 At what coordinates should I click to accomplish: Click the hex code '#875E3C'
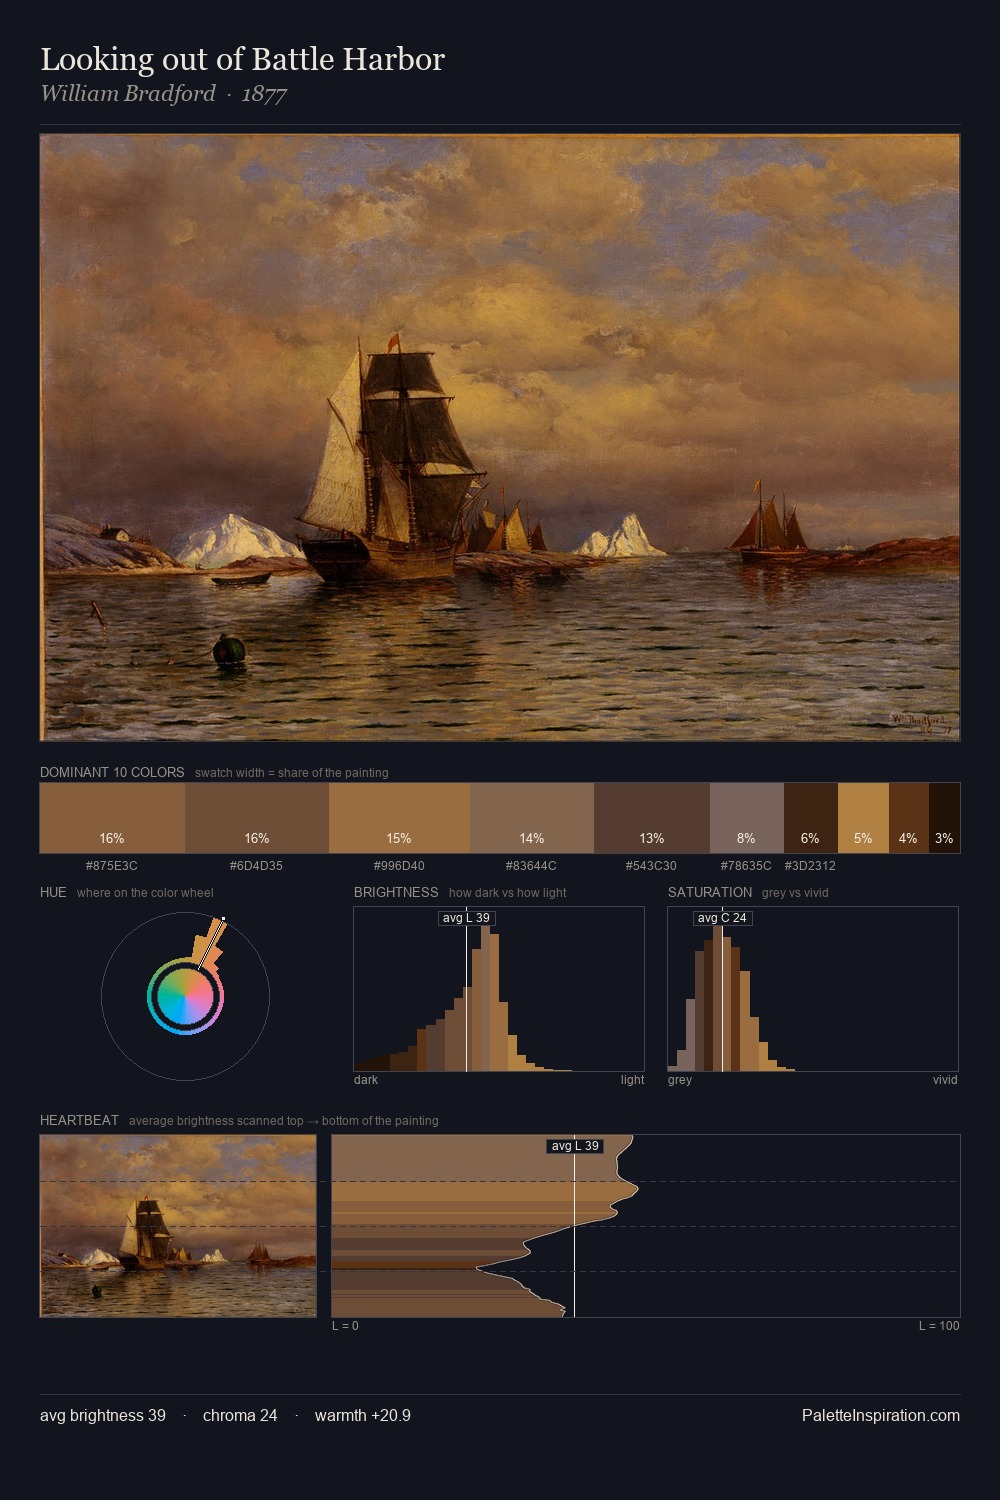tap(112, 866)
